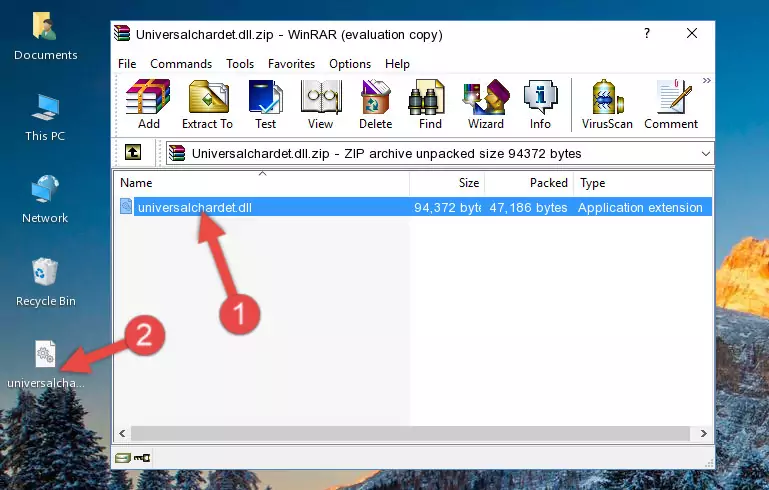Click the Application extension type cell

640,207
